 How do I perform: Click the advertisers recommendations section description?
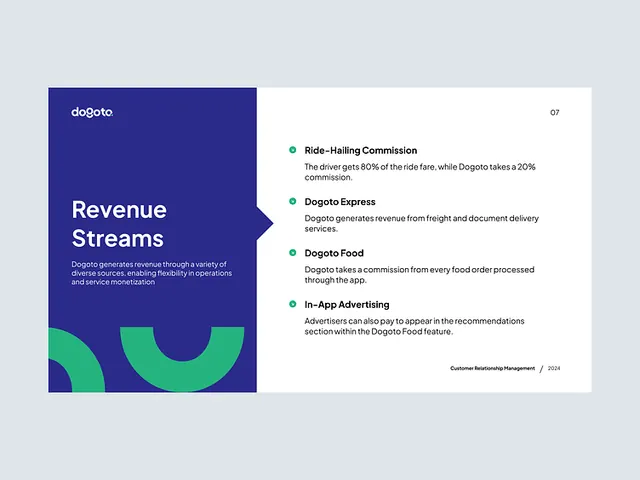click(414, 326)
